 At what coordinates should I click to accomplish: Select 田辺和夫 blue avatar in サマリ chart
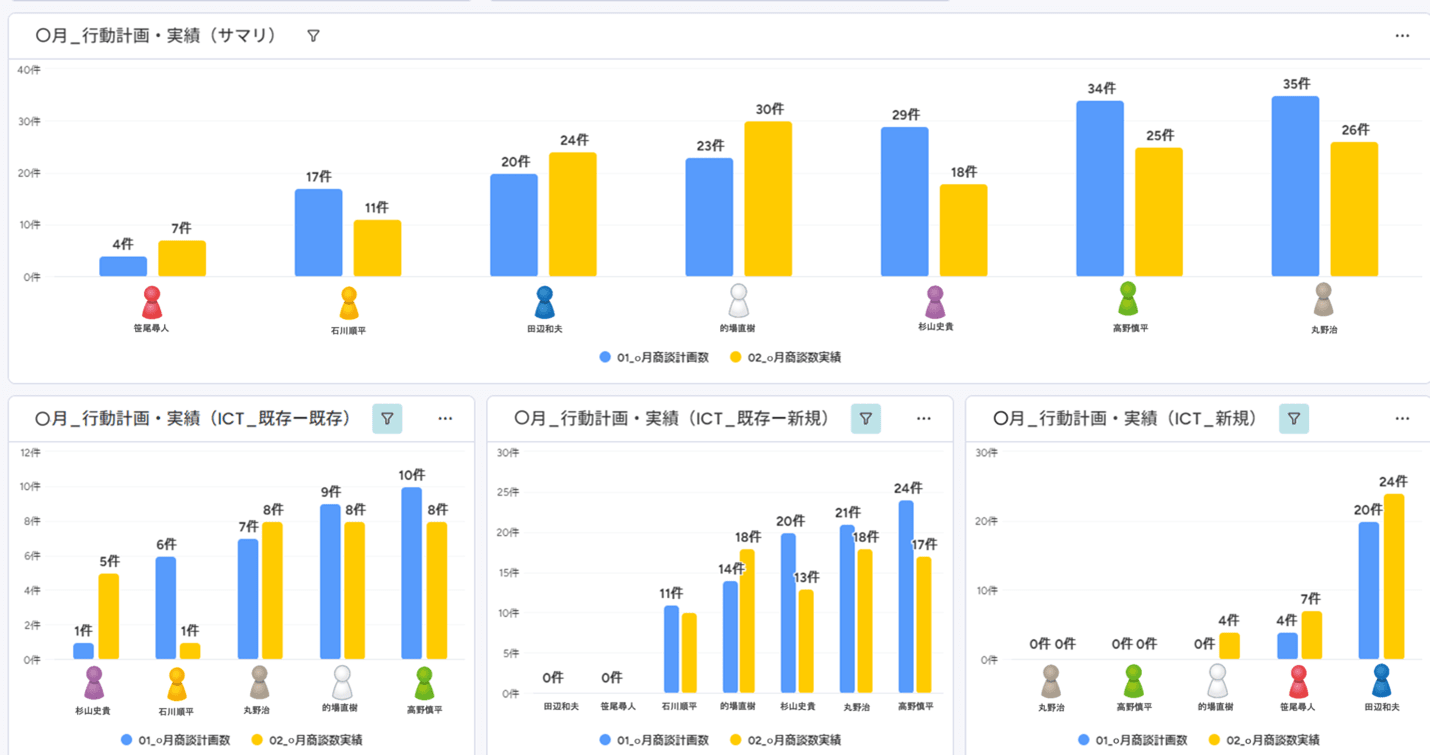point(545,302)
